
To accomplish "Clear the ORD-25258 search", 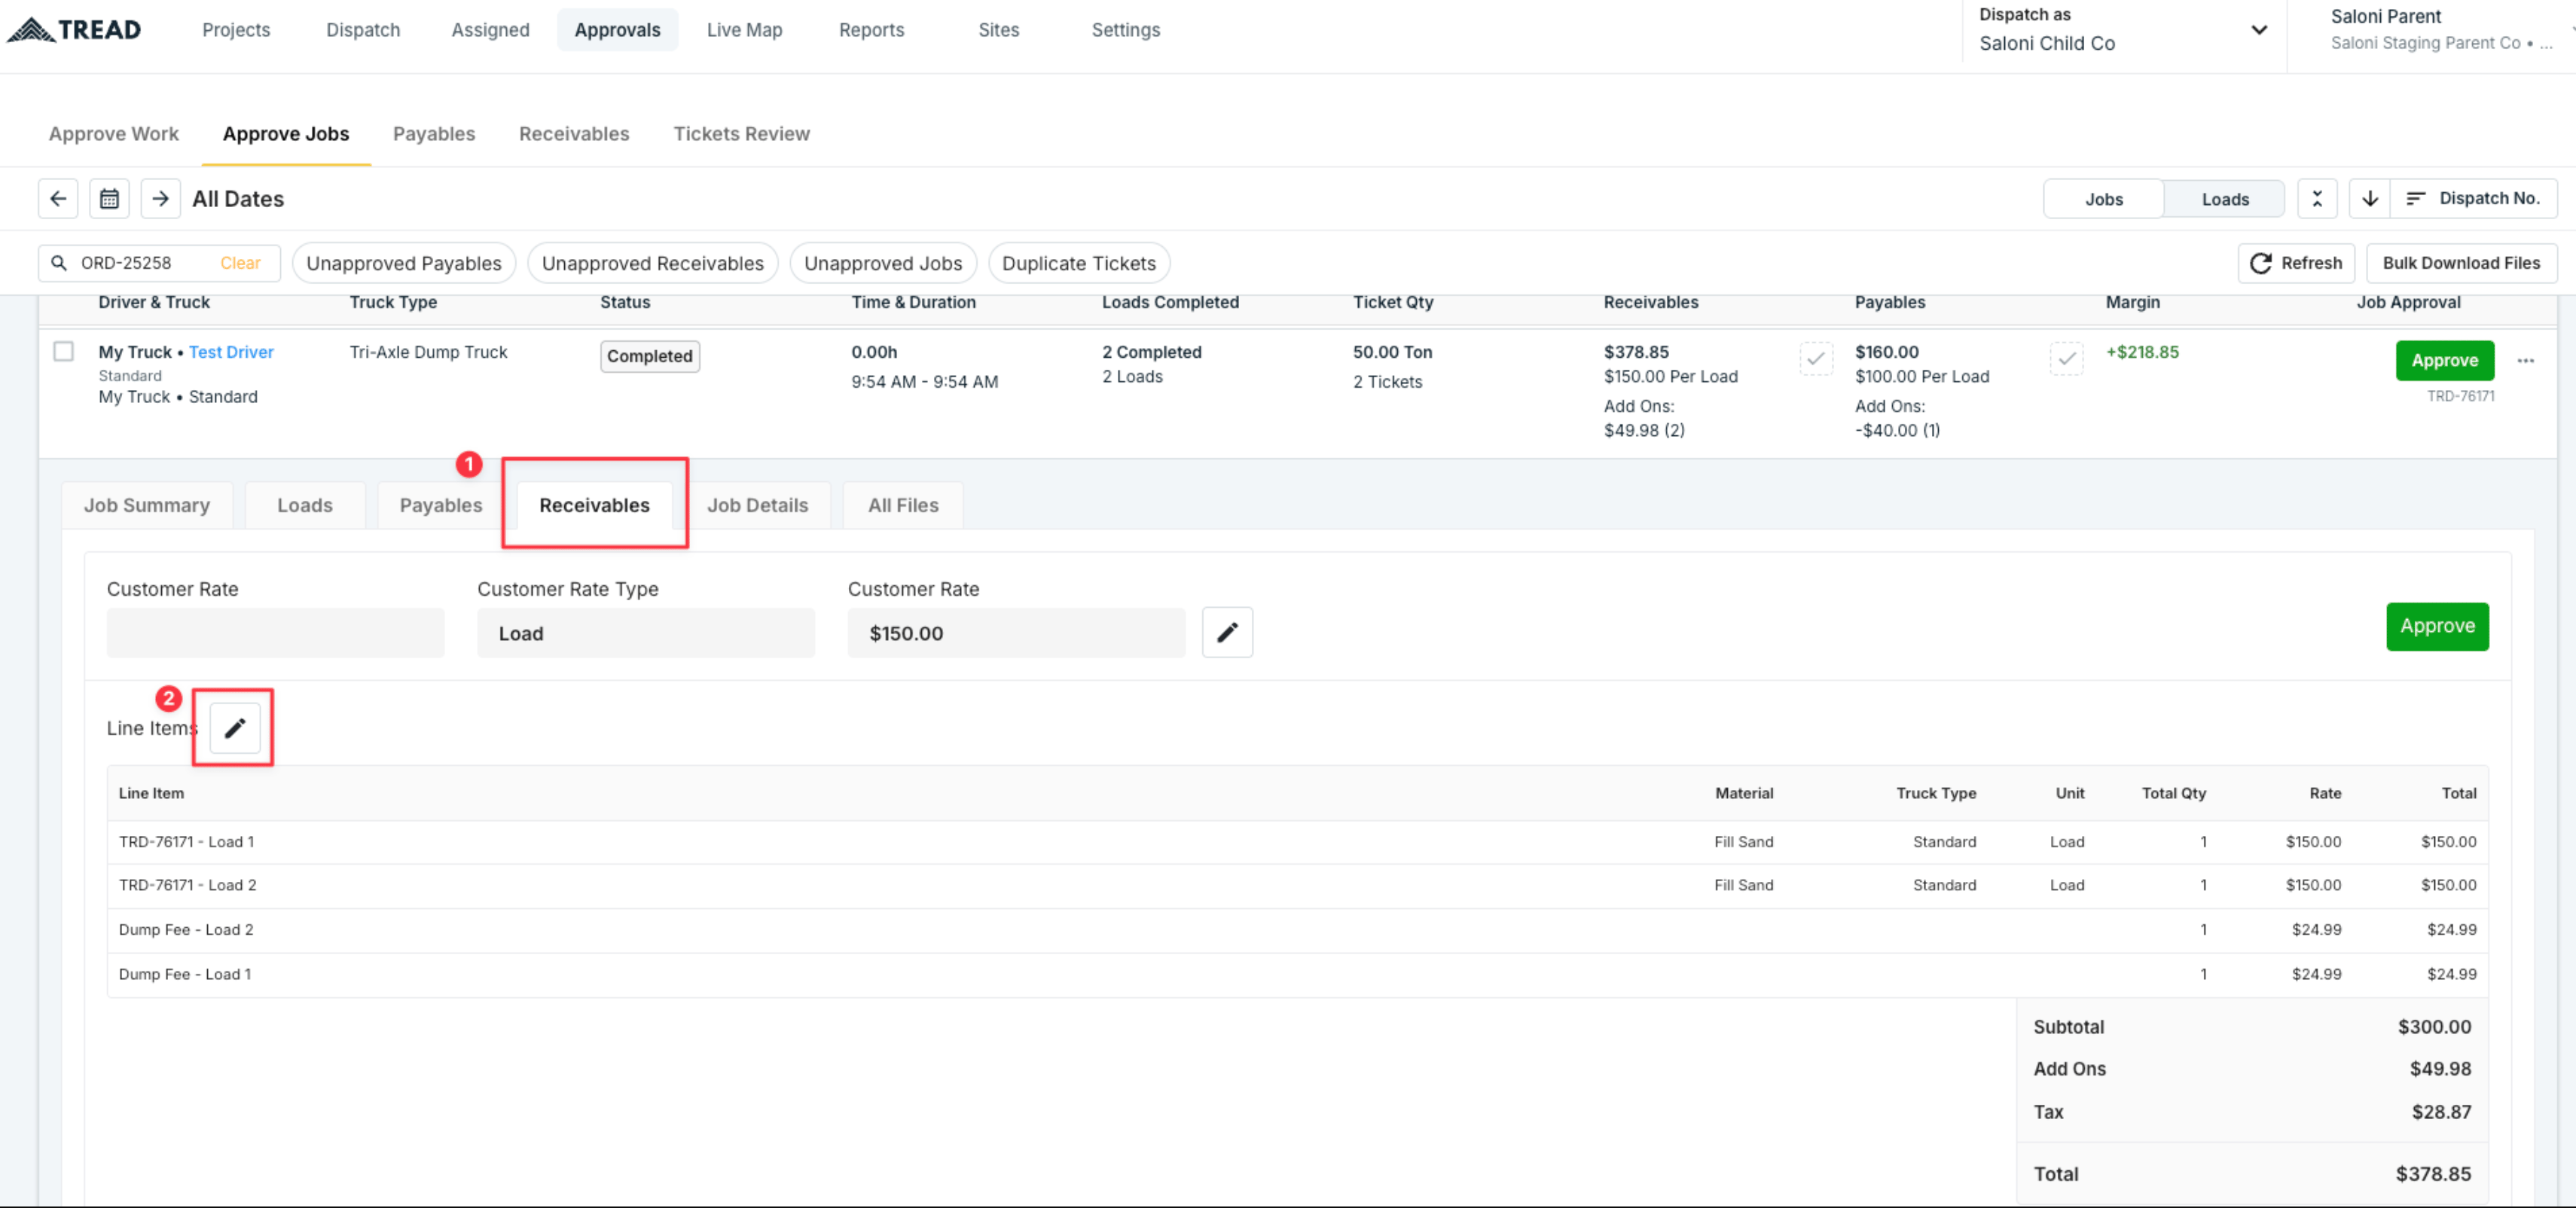I will point(240,263).
